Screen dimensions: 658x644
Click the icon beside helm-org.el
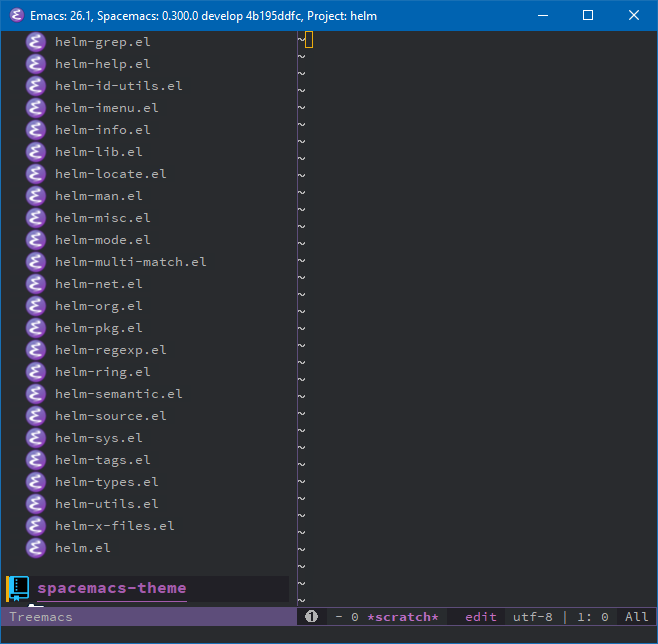[x=36, y=306]
